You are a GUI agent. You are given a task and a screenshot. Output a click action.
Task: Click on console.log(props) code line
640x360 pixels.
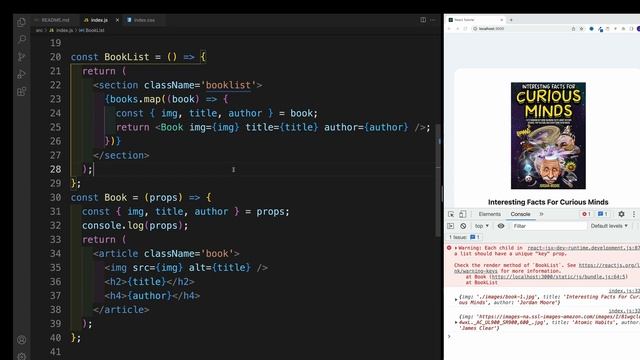pyautogui.click(x=135, y=225)
